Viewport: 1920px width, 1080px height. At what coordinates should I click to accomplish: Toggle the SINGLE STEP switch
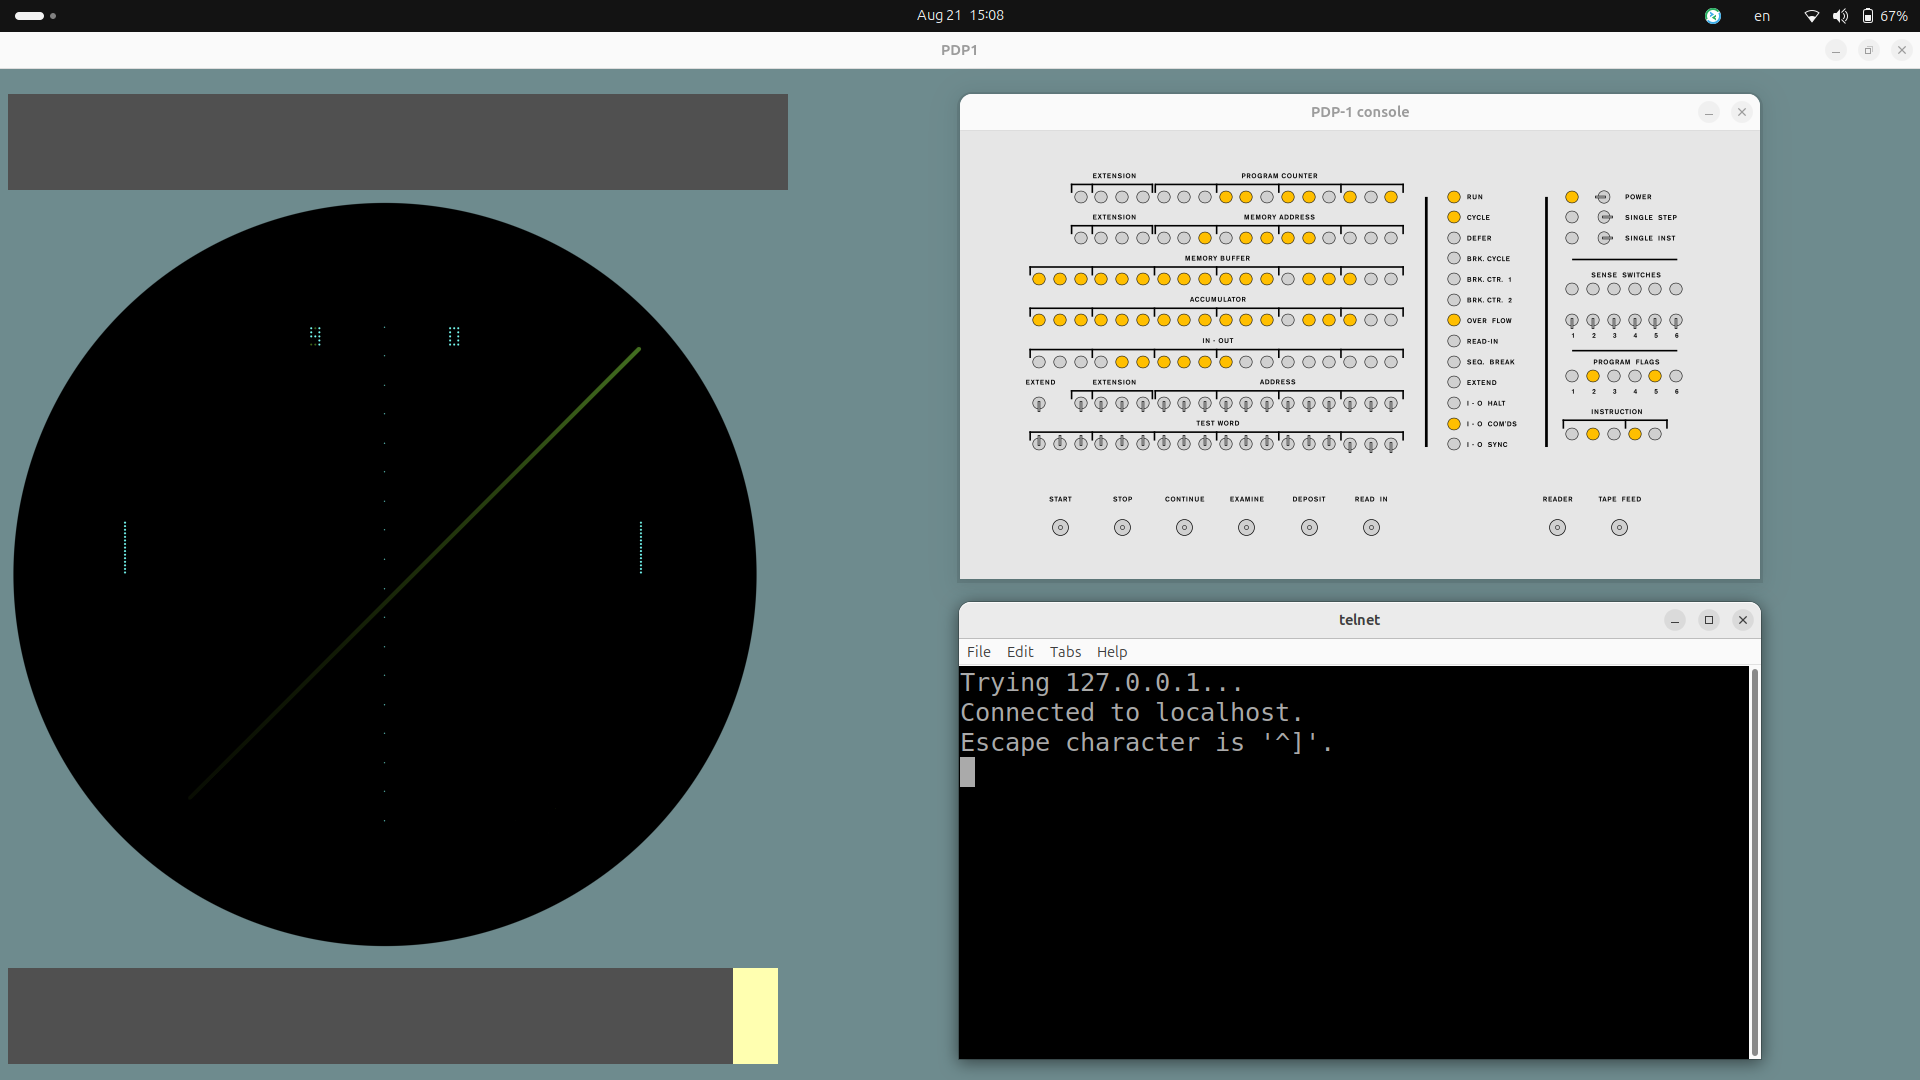point(1605,217)
